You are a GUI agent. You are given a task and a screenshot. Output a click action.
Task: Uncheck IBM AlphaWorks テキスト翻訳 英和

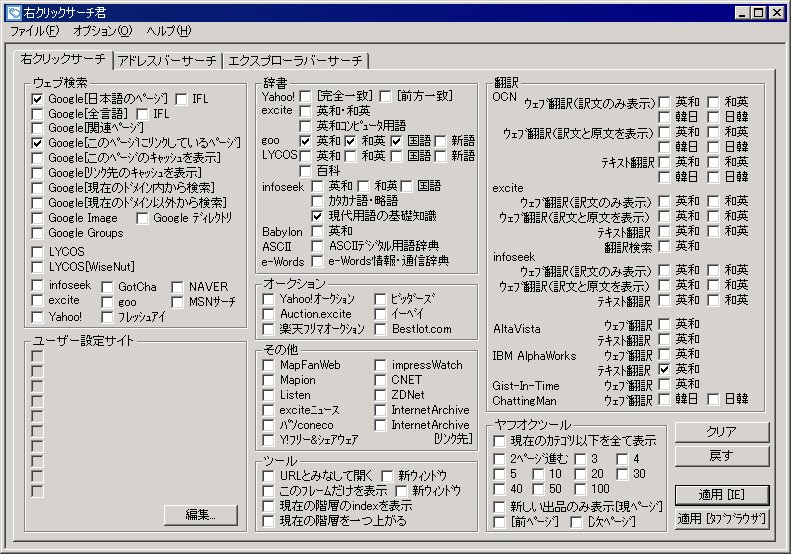[664, 369]
